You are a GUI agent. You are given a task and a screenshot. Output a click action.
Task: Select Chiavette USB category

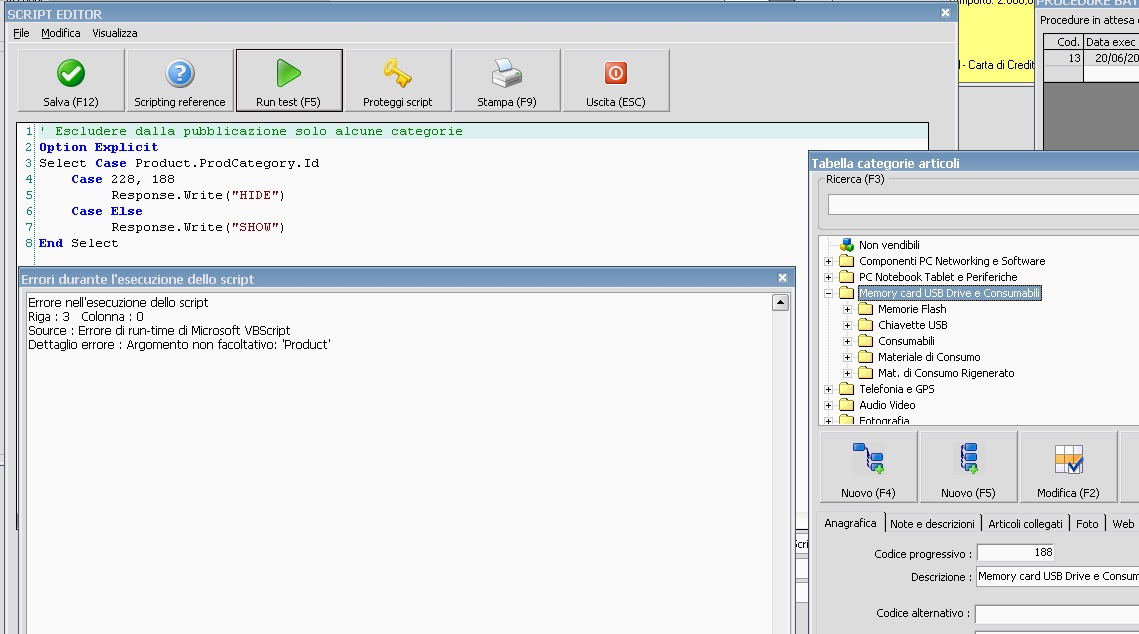point(913,325)
